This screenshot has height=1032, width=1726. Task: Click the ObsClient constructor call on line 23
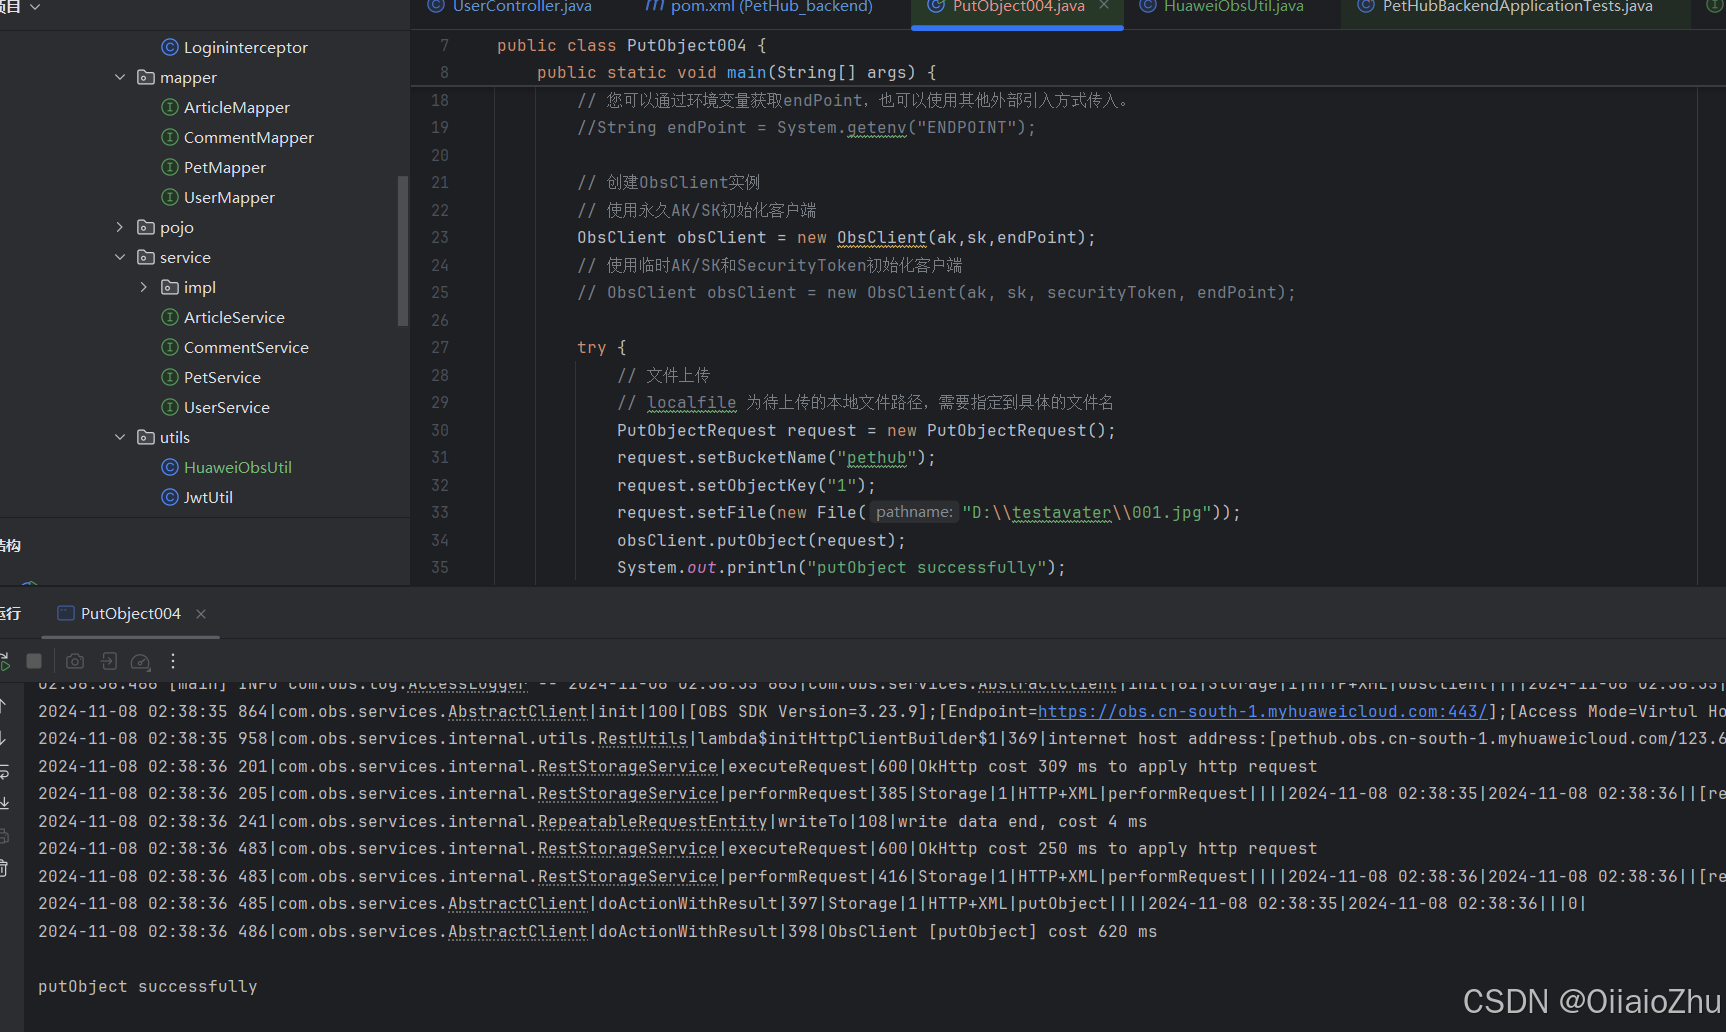tap(881, 238)
